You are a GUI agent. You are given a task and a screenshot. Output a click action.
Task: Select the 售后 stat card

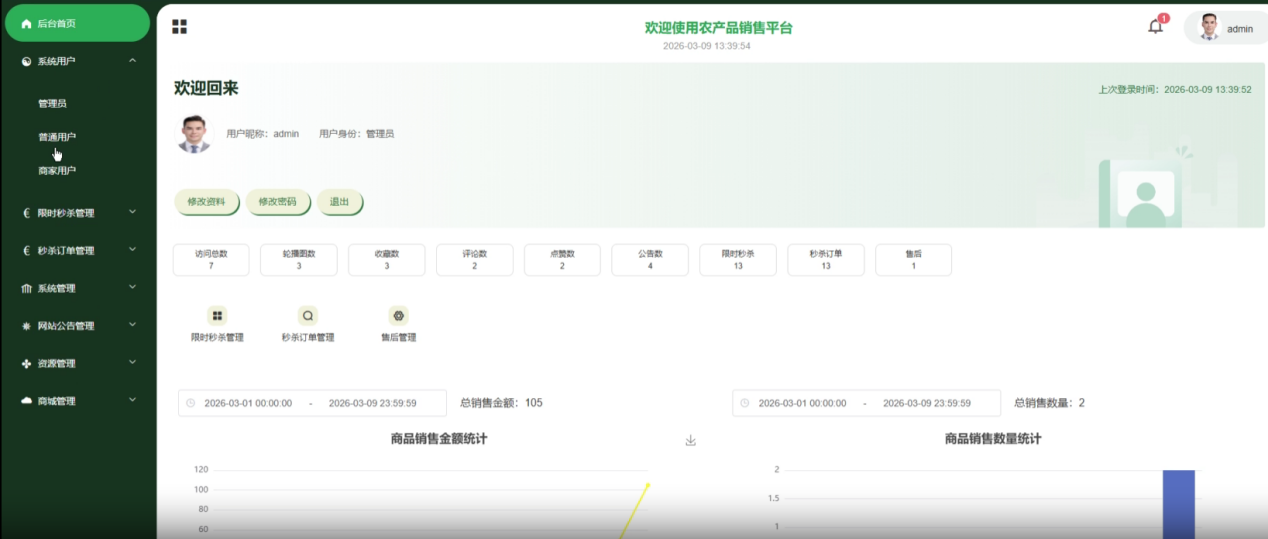914,260
